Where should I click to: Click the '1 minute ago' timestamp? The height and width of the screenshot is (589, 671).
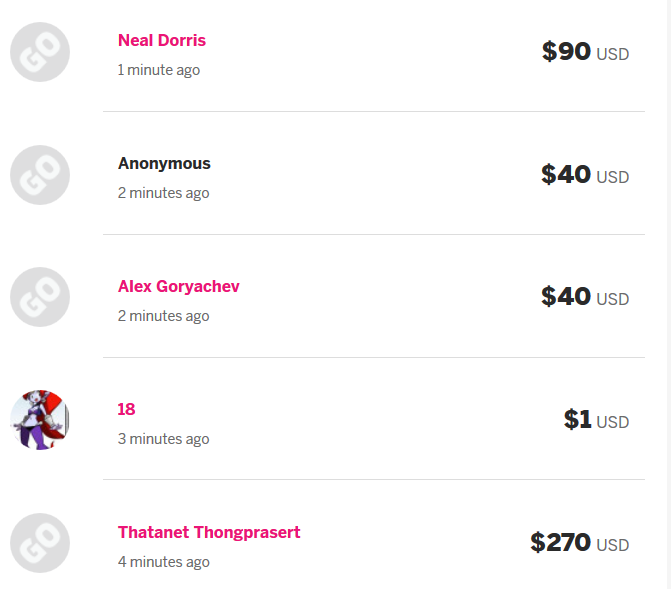(x=159, y=70)
